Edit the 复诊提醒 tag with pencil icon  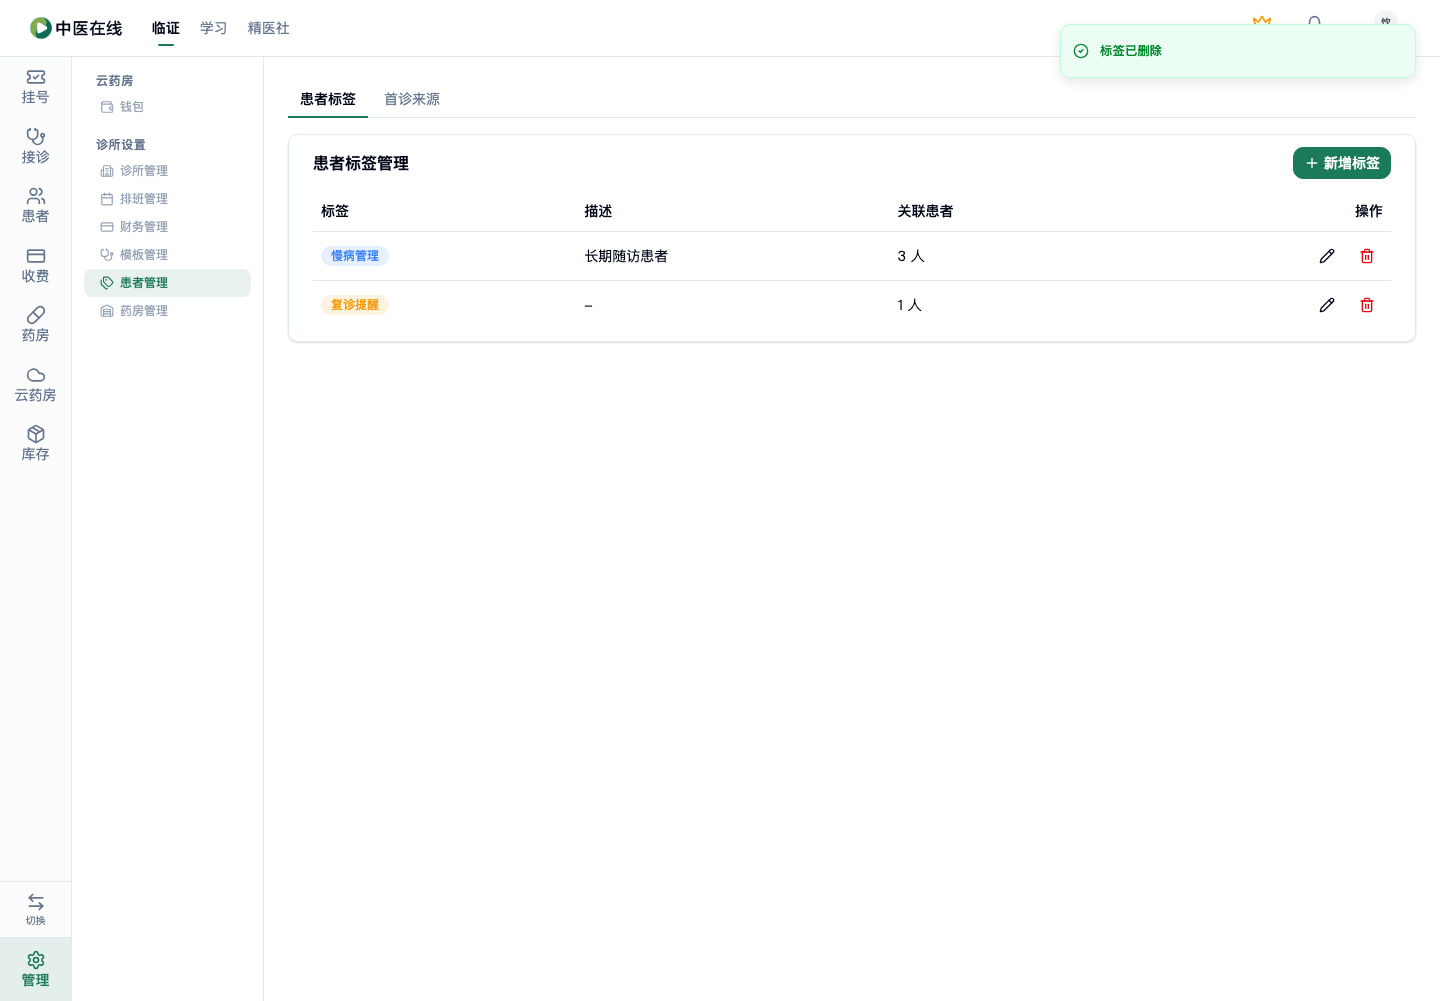1327,305
